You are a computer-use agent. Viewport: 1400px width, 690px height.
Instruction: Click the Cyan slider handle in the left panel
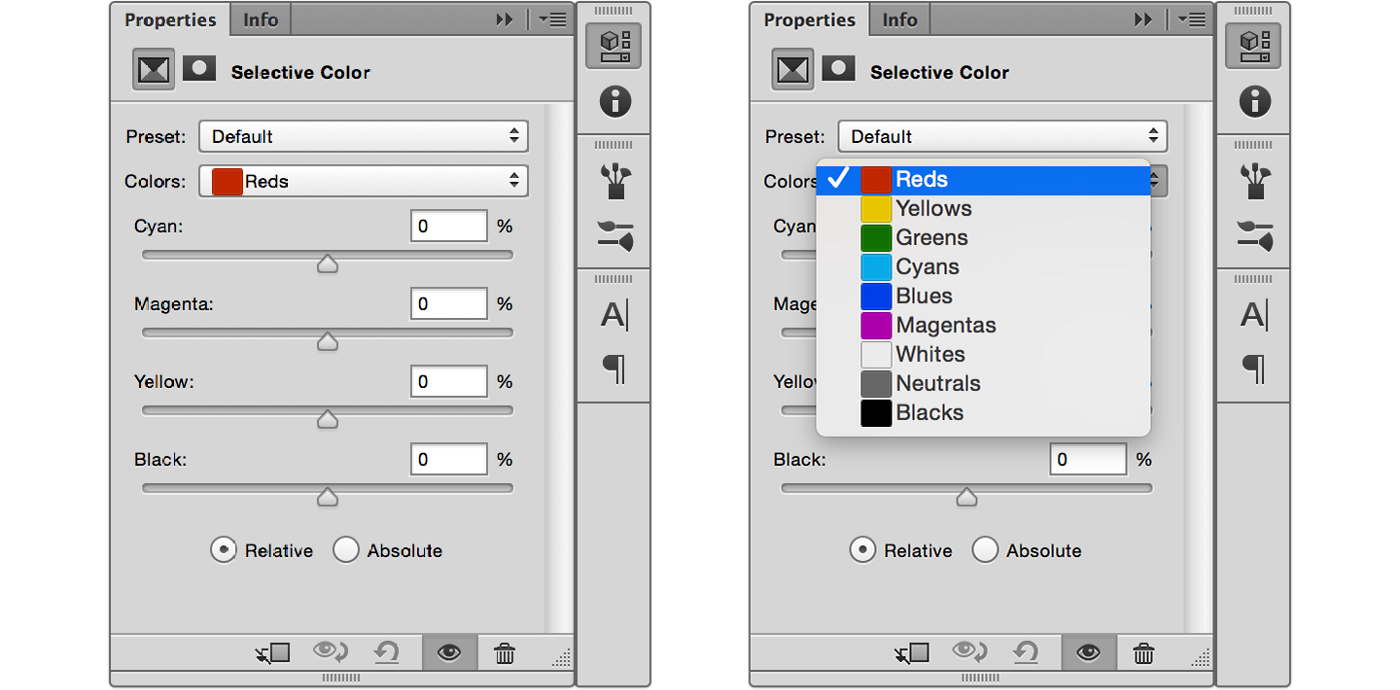(x=327, y=264)
